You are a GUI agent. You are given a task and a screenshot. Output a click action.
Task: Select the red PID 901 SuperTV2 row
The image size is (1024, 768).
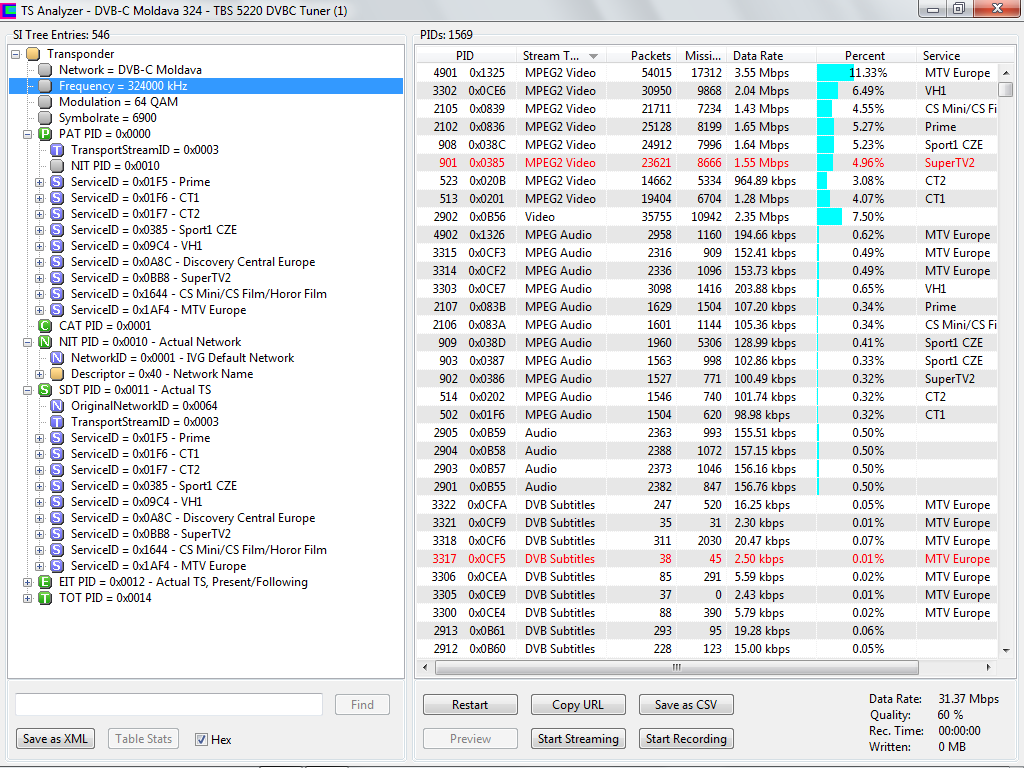coord(707,163)
